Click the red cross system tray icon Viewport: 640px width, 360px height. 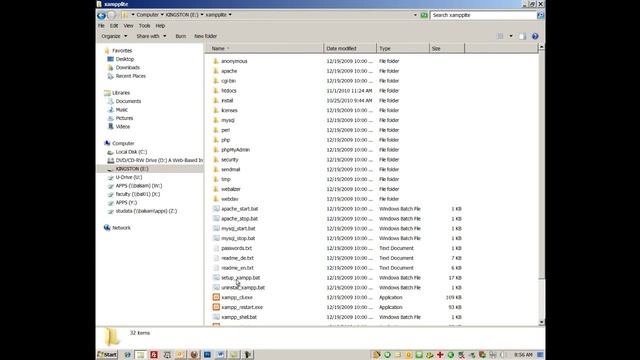pyautogui.click(x=440, y=355)
